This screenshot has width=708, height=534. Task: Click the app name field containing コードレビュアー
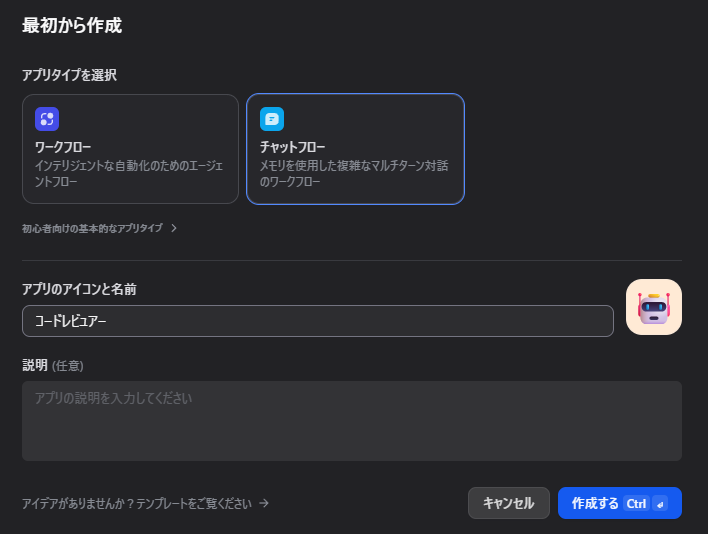point(317,321)
